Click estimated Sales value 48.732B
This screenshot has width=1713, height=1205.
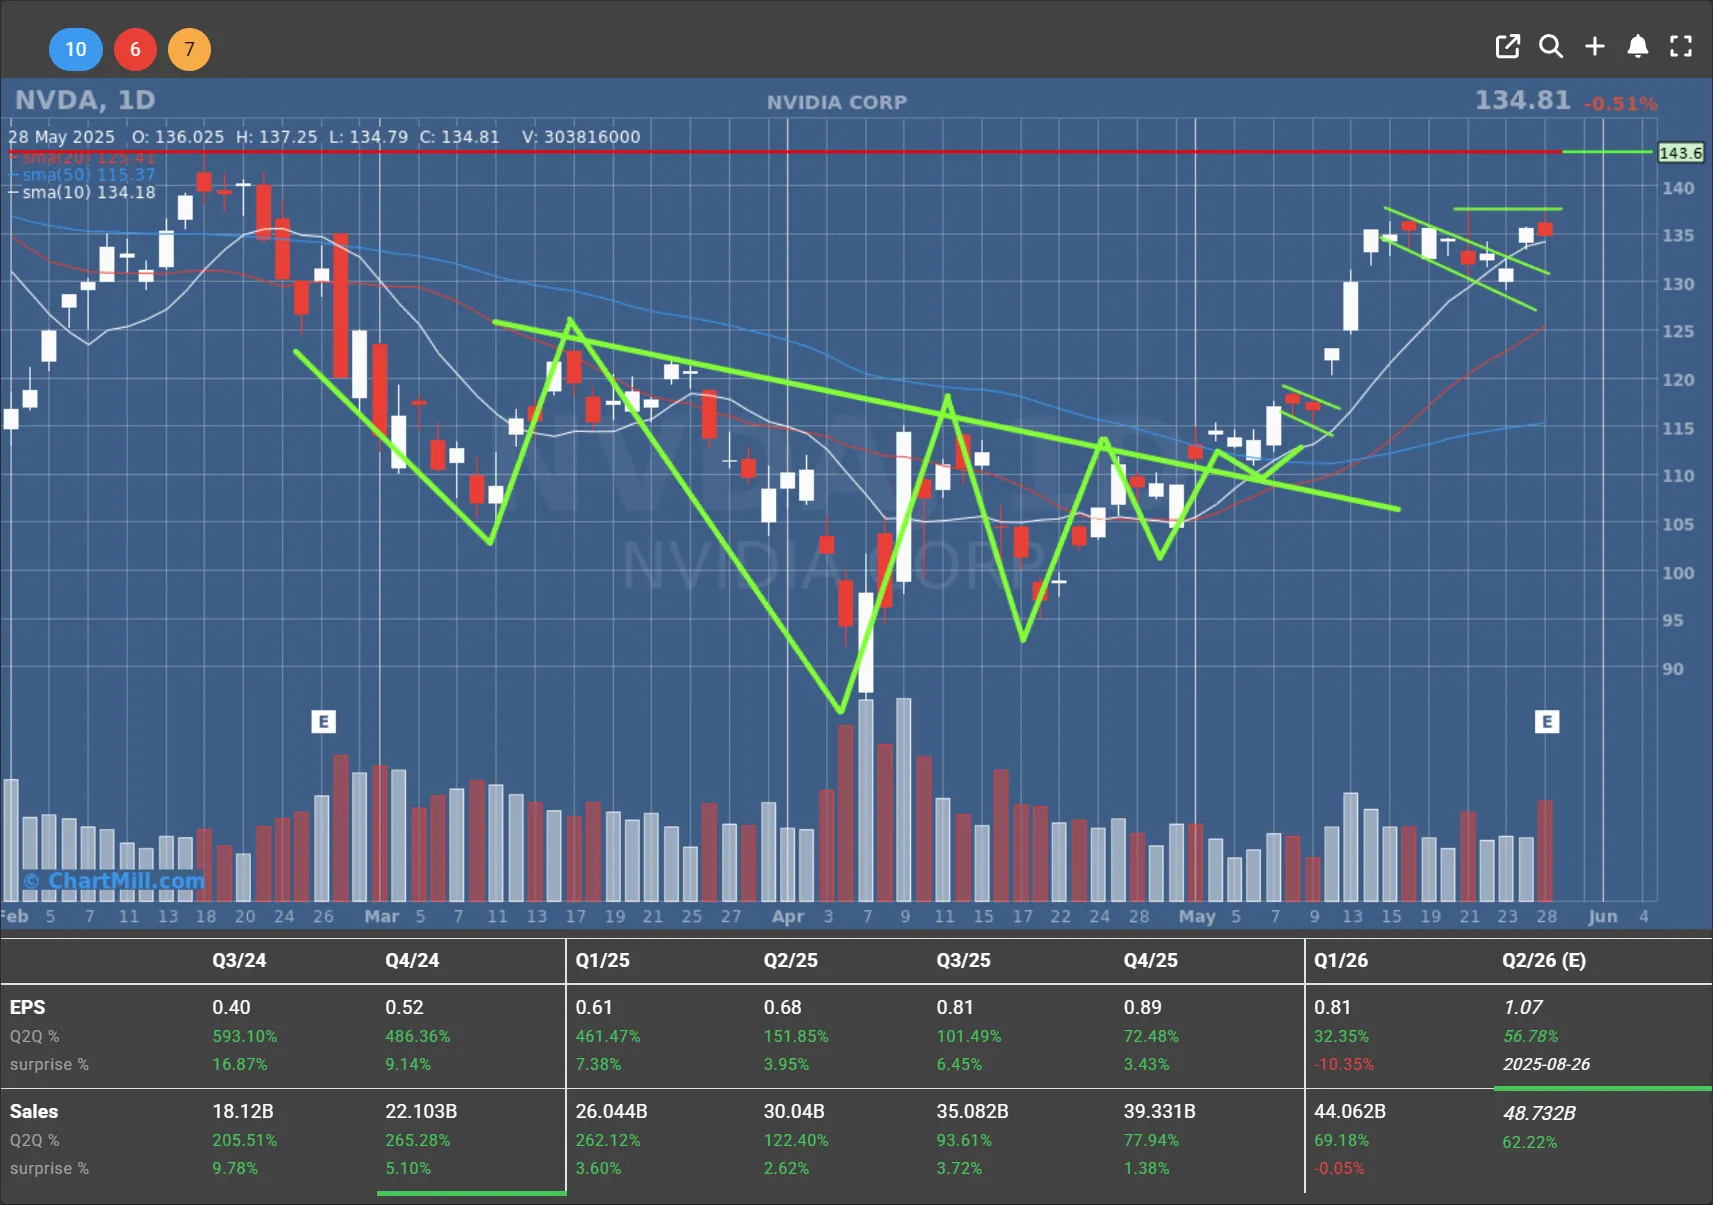pos(1539,1113)
